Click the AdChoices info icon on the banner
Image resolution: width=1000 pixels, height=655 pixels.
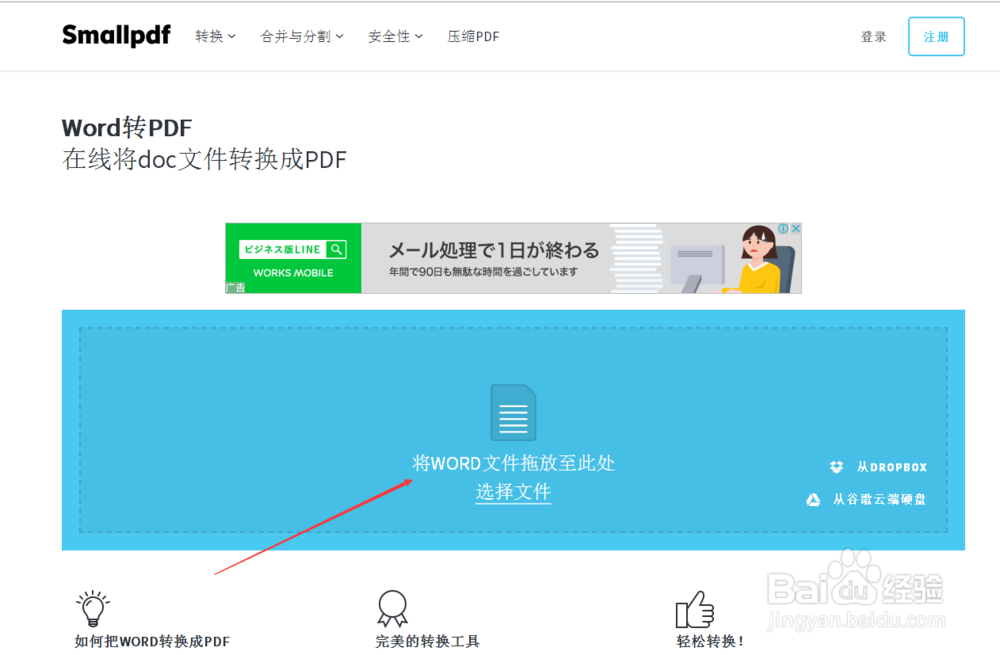point(784,227)
